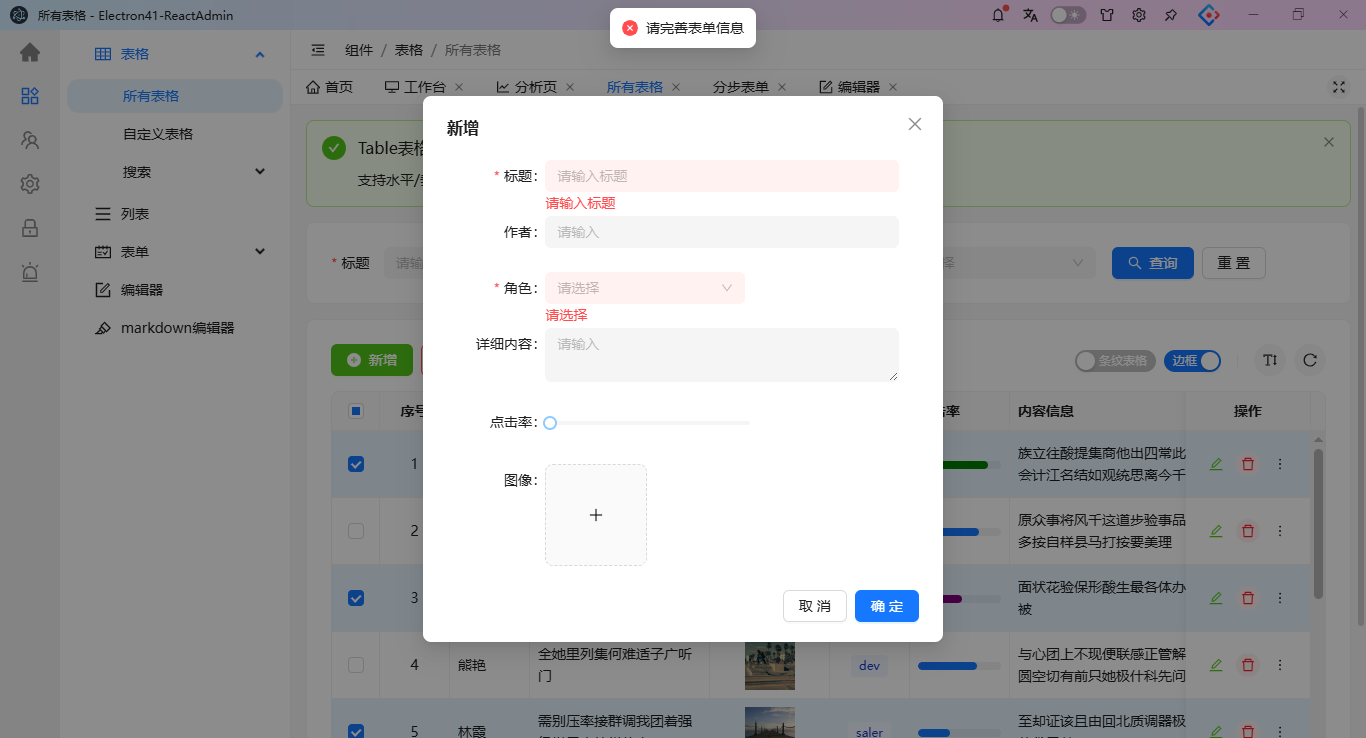Click the 取消 button in the dialog

coord(815,606)
